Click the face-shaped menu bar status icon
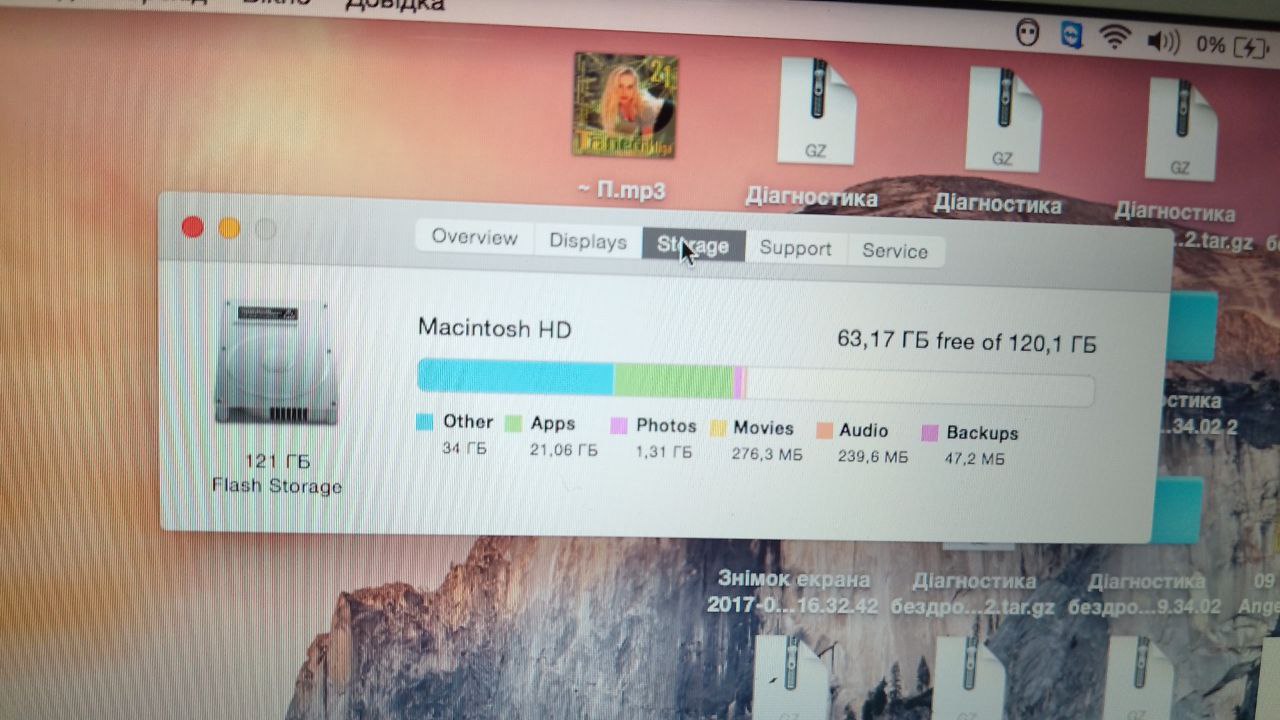 [1028, 35]
